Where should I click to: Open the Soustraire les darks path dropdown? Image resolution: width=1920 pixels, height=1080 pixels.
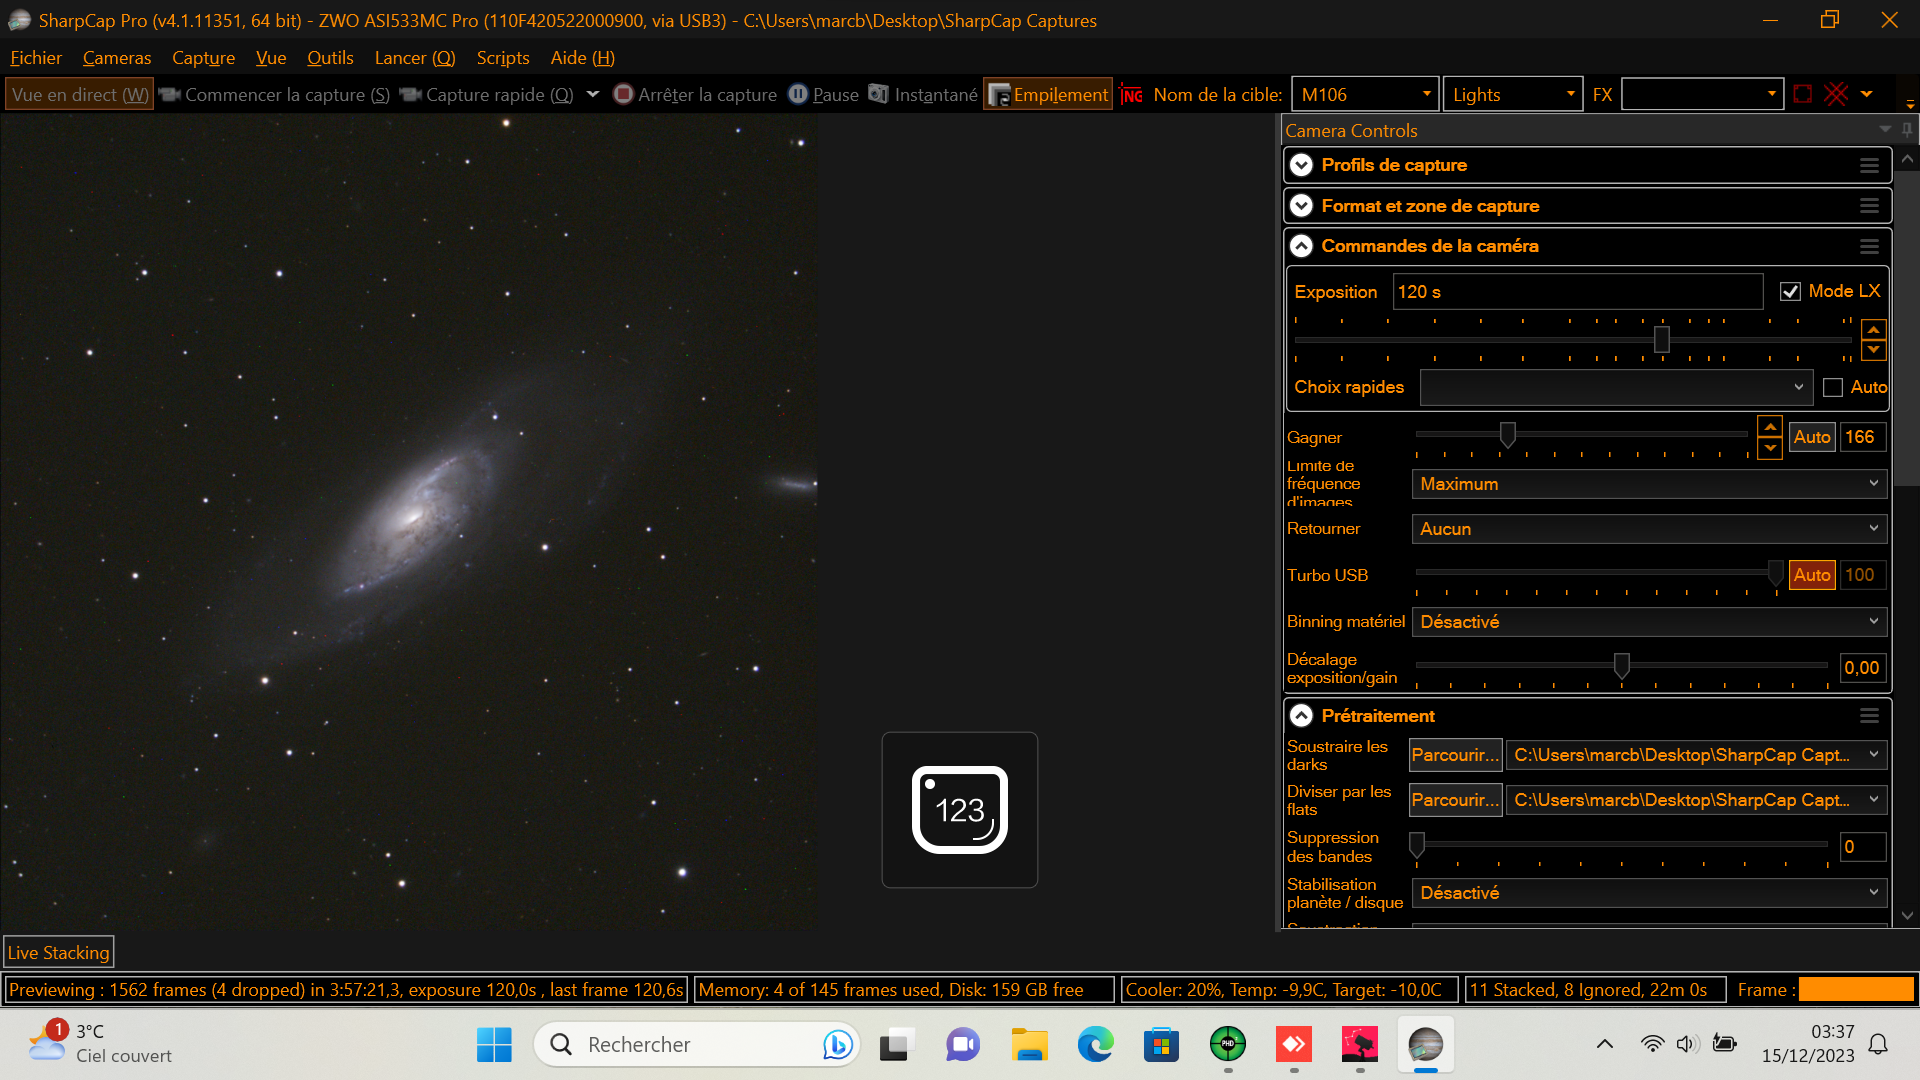1696,755
